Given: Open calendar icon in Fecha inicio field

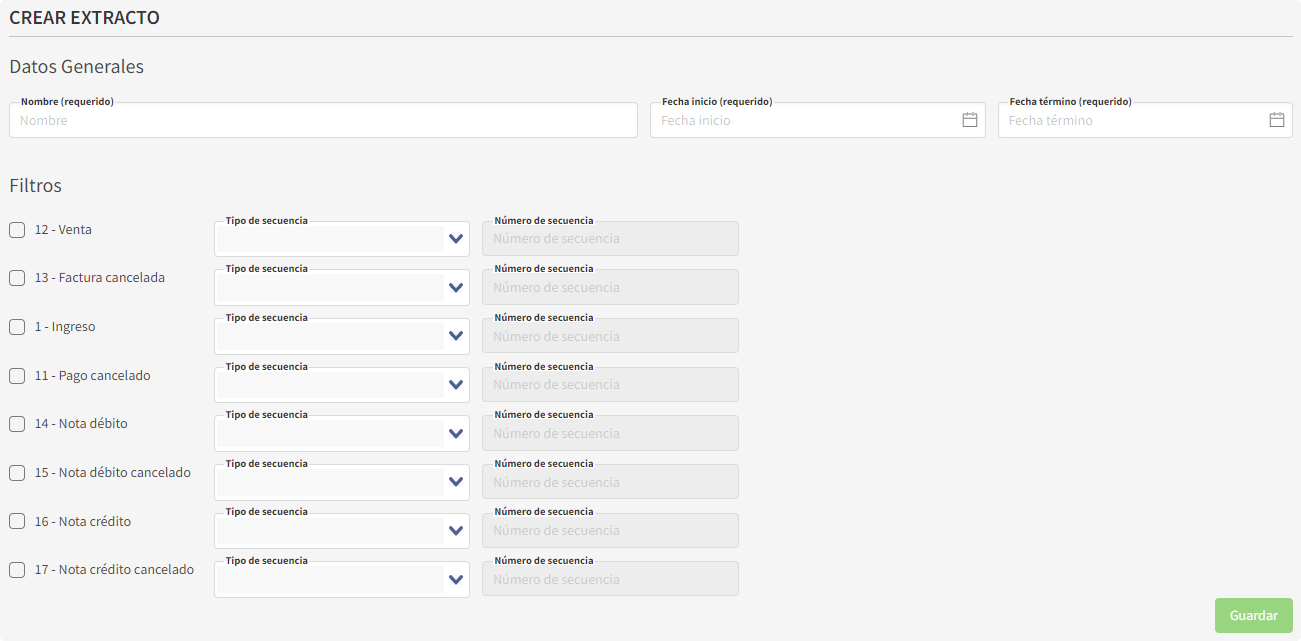Looking at the screenshot, I should tap(969, 120).
